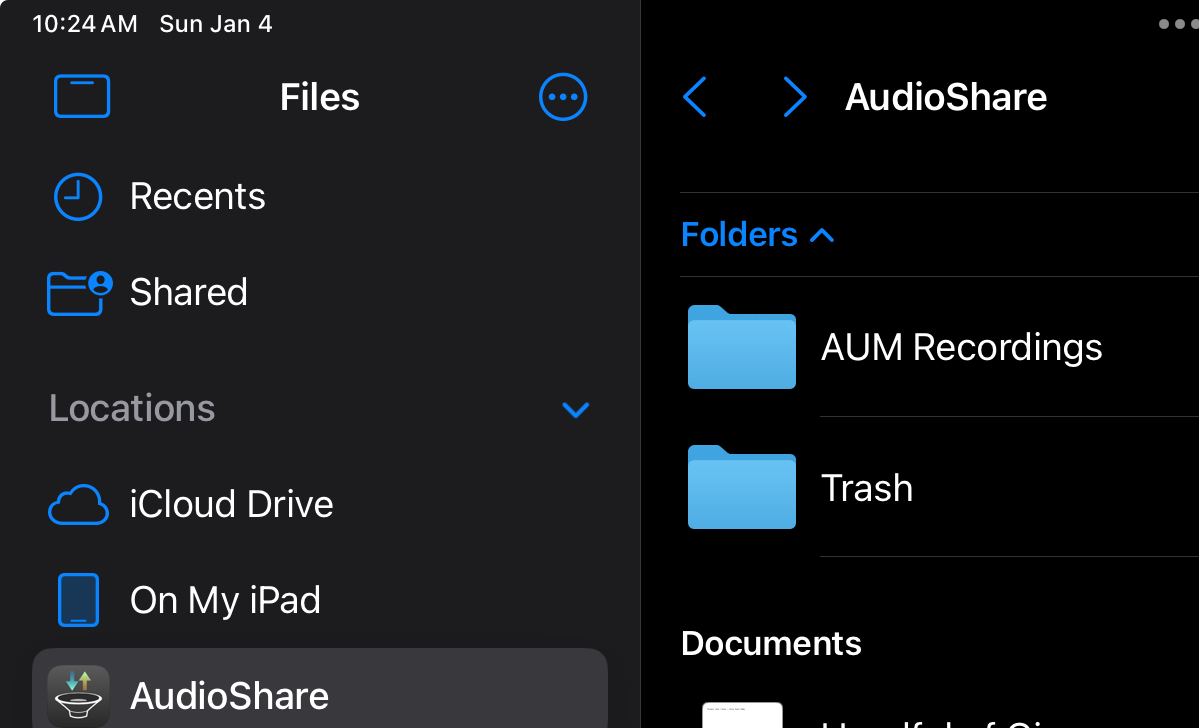Click the Files sidebar title
The width and height of the screenshot is (1199, 728).
[320, 97]
